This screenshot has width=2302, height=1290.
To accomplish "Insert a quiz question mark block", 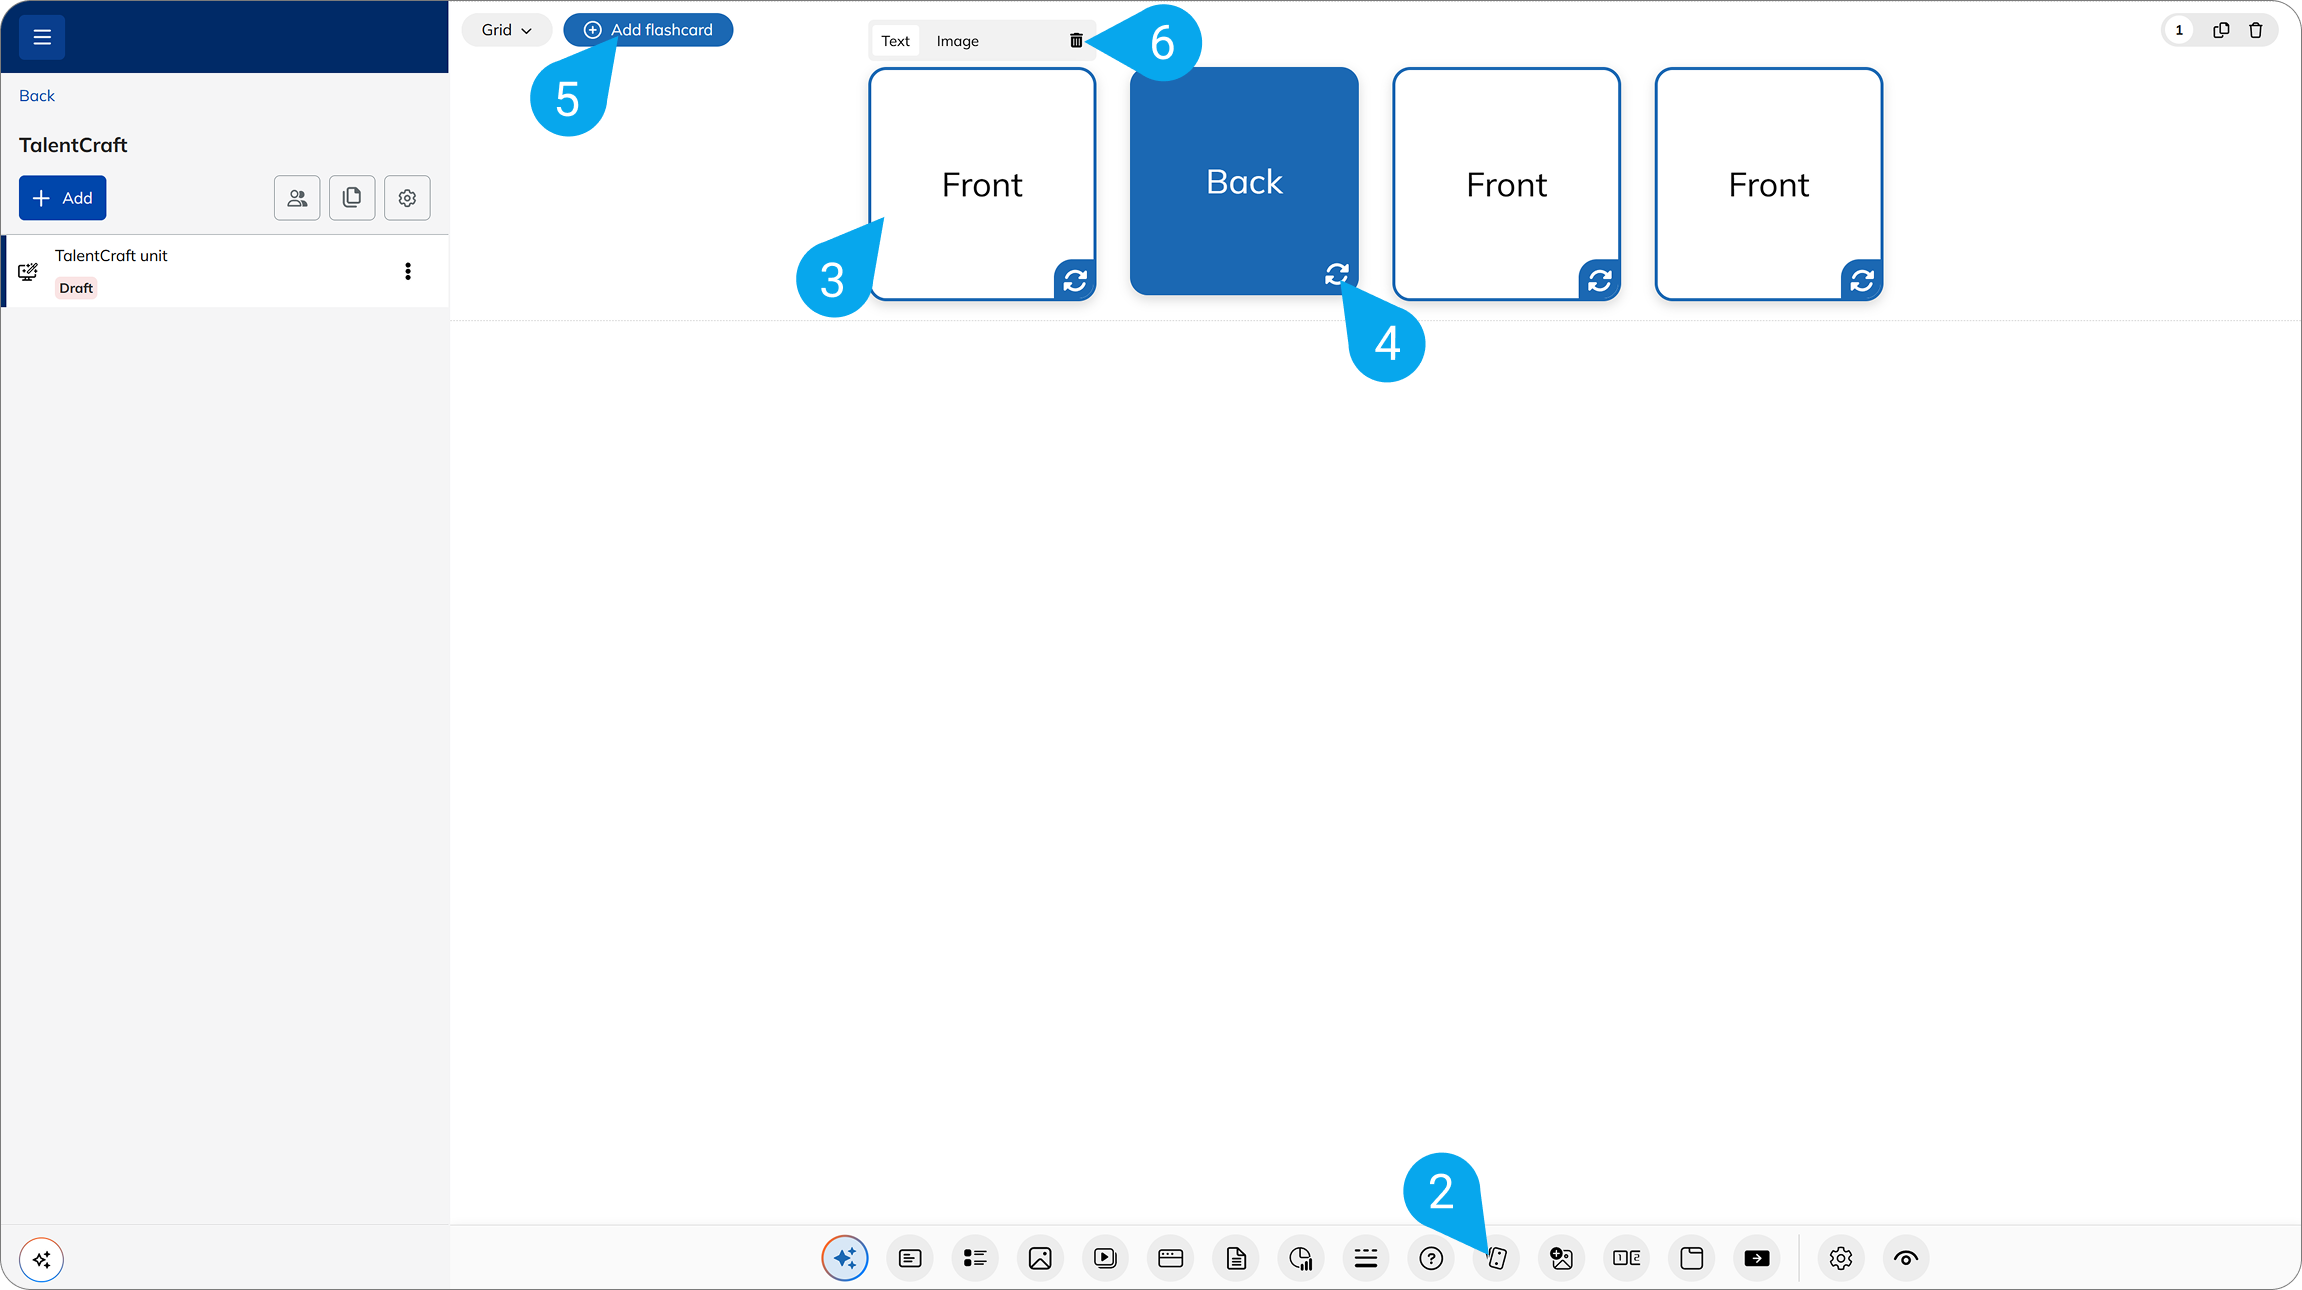I will tap(1431, 1258).
